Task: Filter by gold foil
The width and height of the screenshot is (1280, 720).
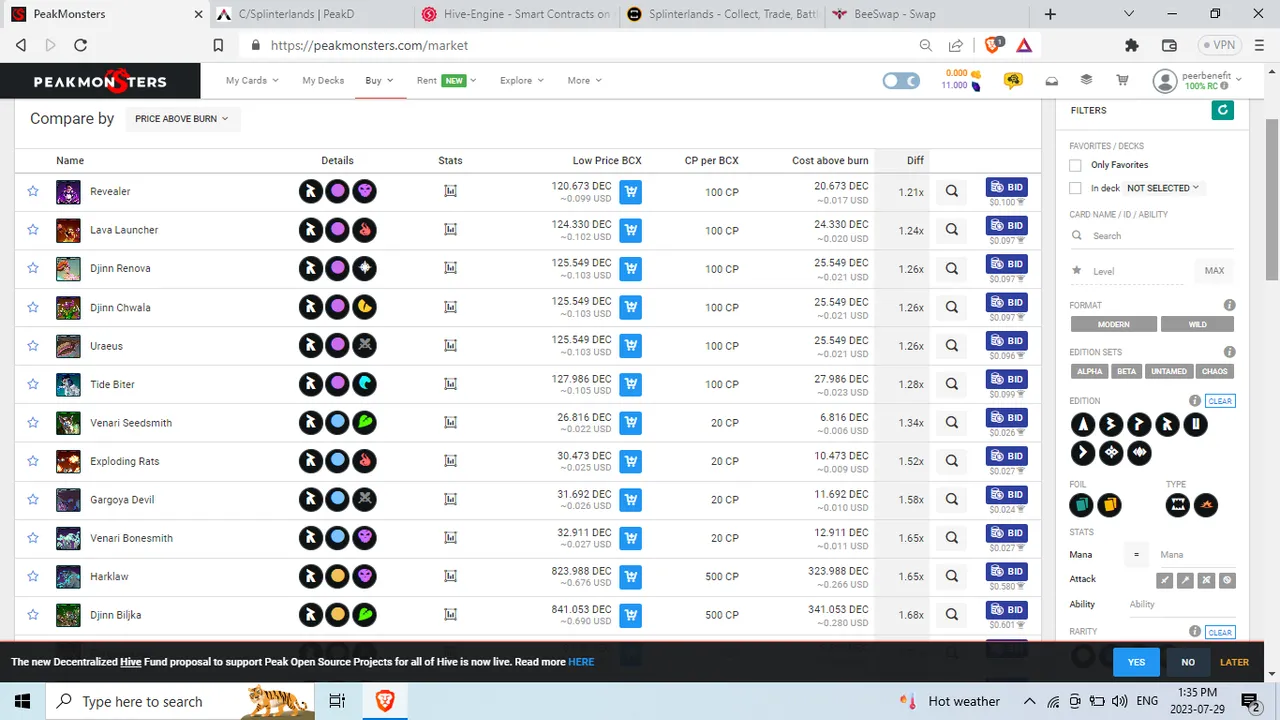Action: point(1109,505)
